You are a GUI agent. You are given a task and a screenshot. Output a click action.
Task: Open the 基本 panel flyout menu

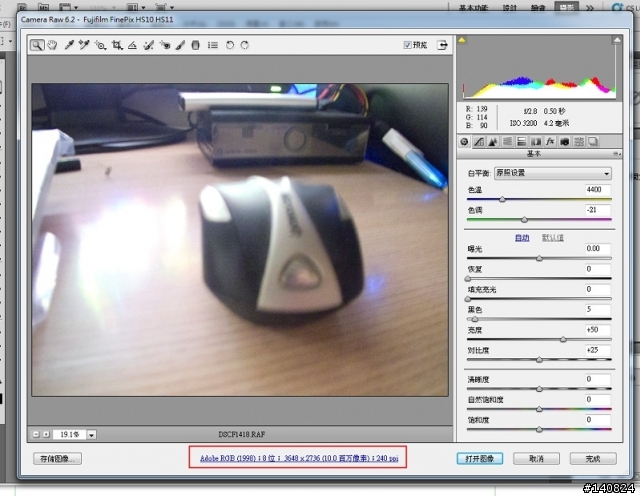point(617,154)
